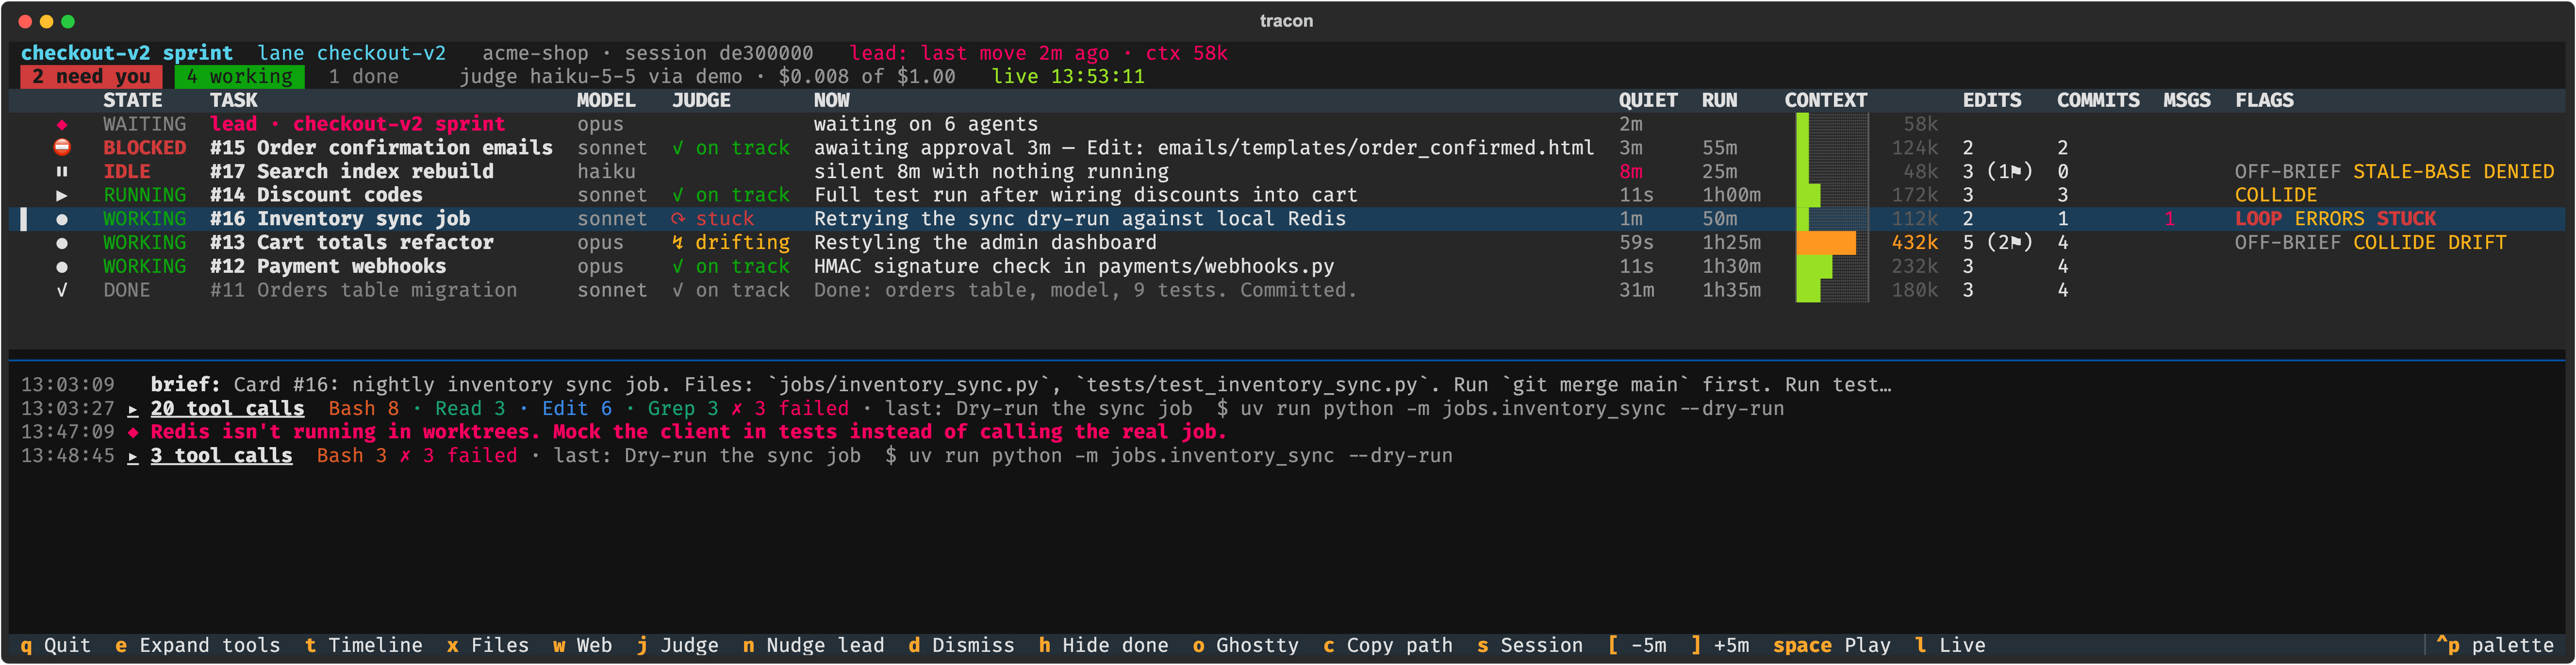This screenshot has width=2576, height=665.
Task: Click the red diamond marker at 13:47:09
Action: [x=133, y=432]
